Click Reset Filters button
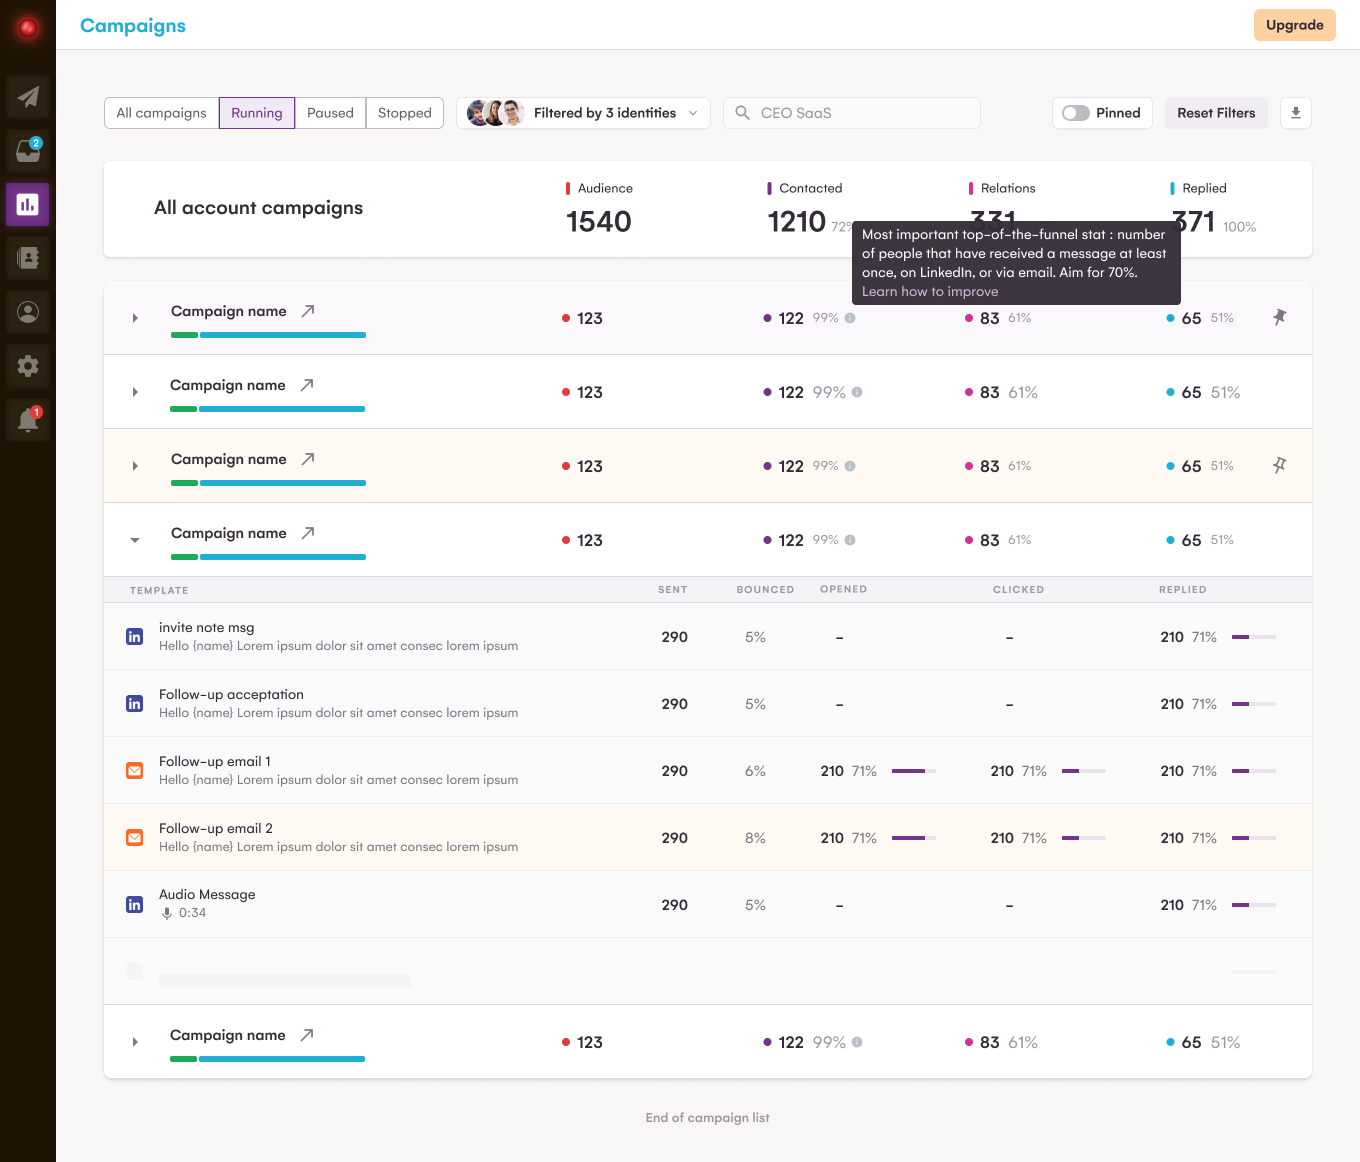Image resolution: width=1360 pixels, height=1162 pixels. pos(1216,113)
